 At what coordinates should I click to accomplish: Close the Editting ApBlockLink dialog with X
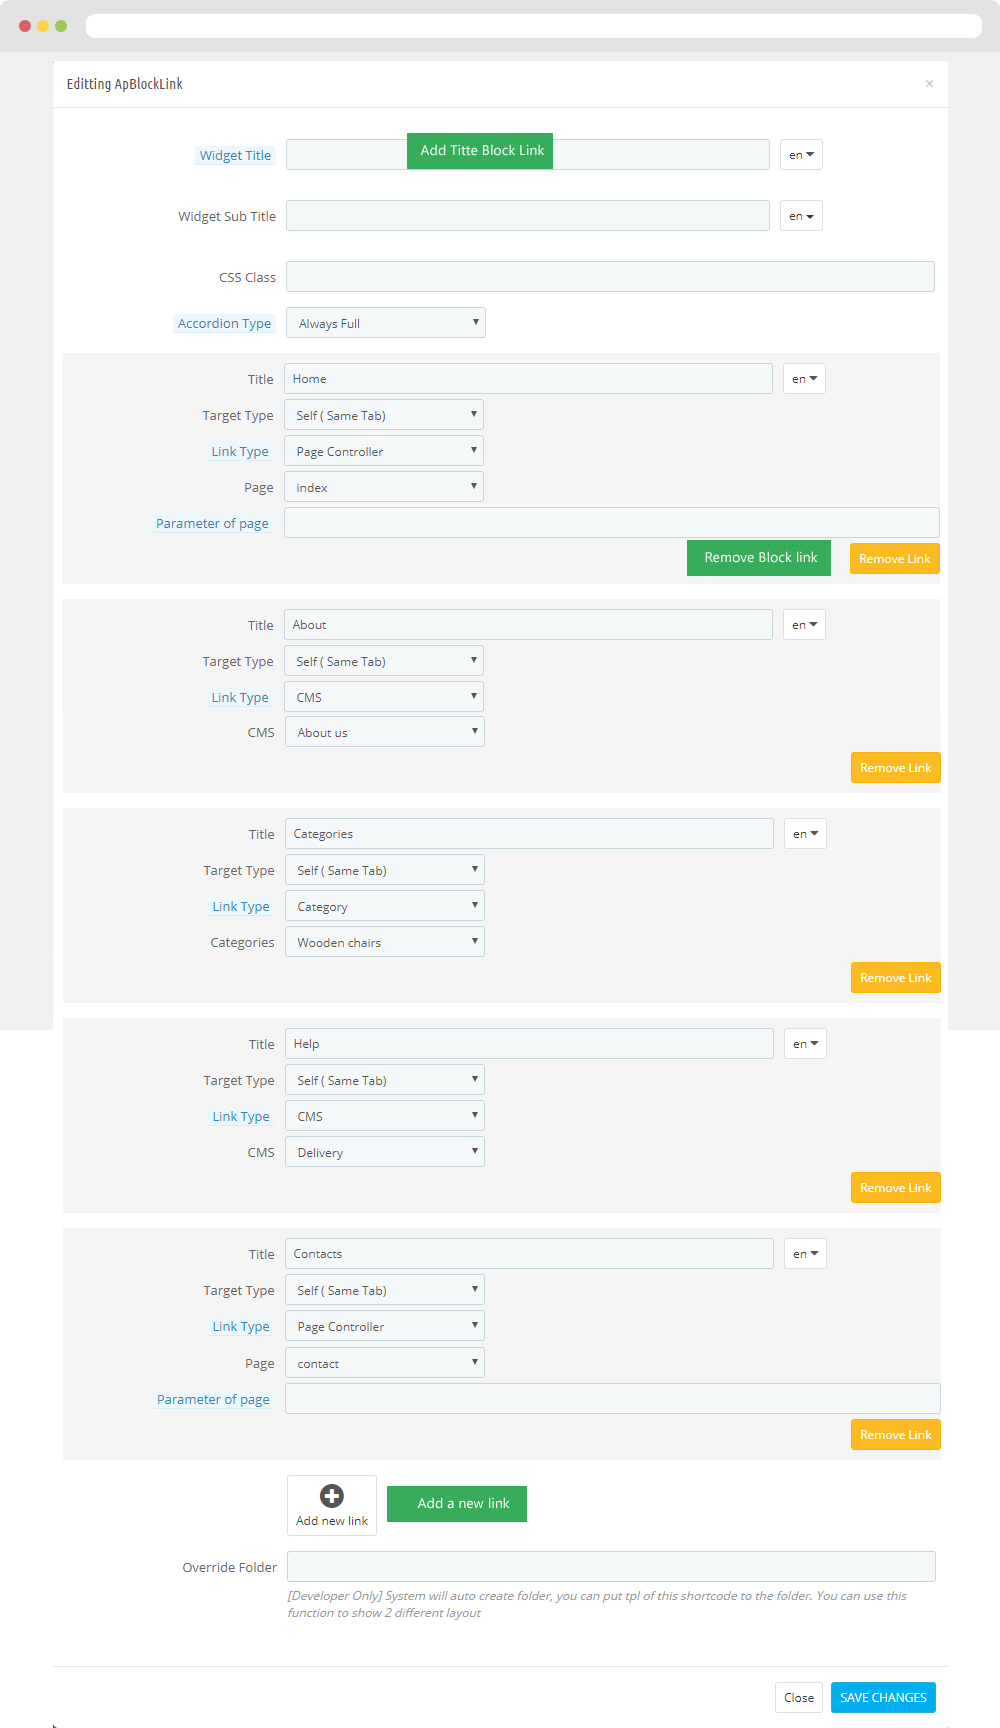[x=929, y=84]
